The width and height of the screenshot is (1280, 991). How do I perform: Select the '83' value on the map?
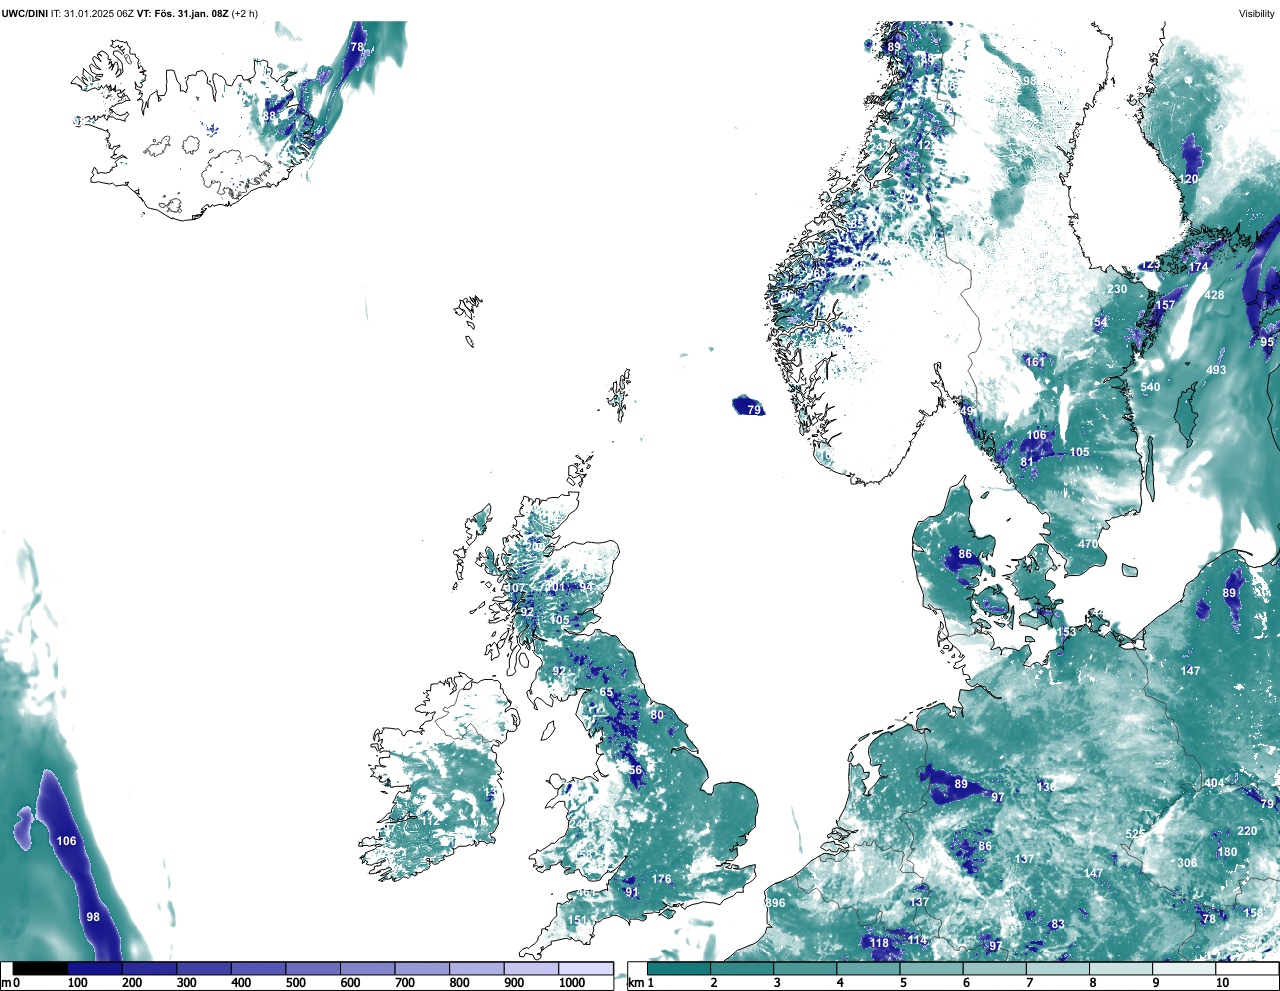coord(1058,925)
